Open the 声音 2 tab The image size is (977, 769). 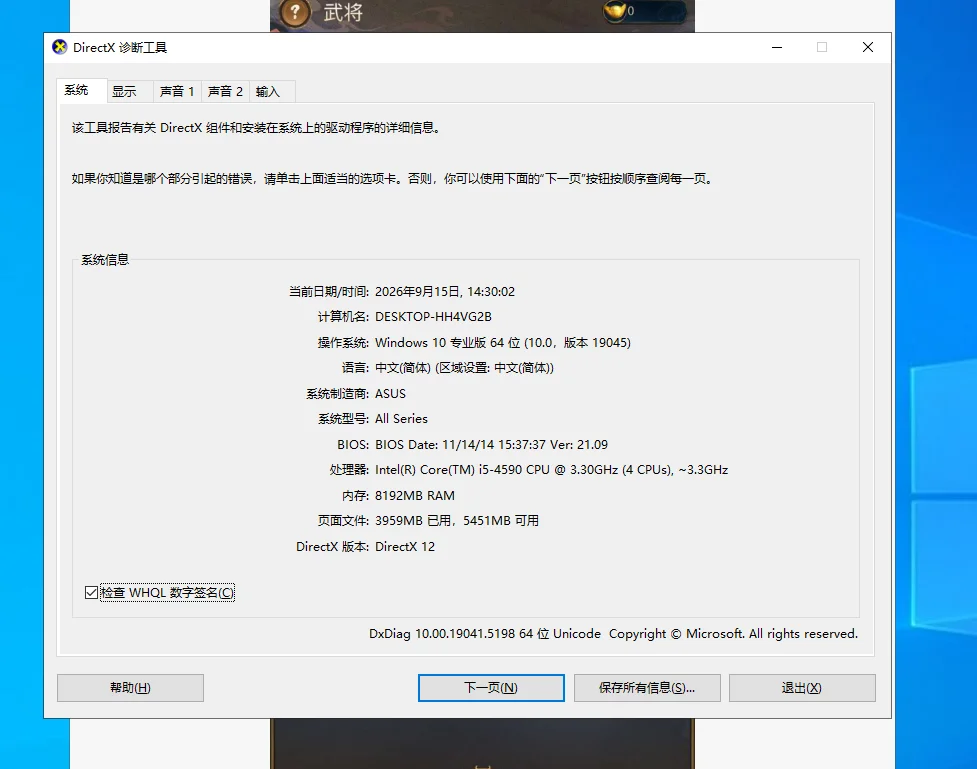(225, 92)
